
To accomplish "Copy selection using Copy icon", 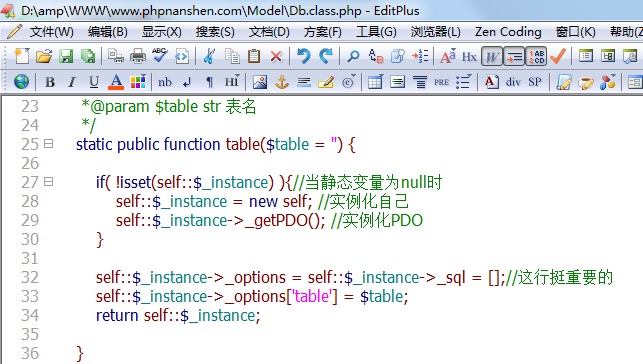I will coord(233,56).
